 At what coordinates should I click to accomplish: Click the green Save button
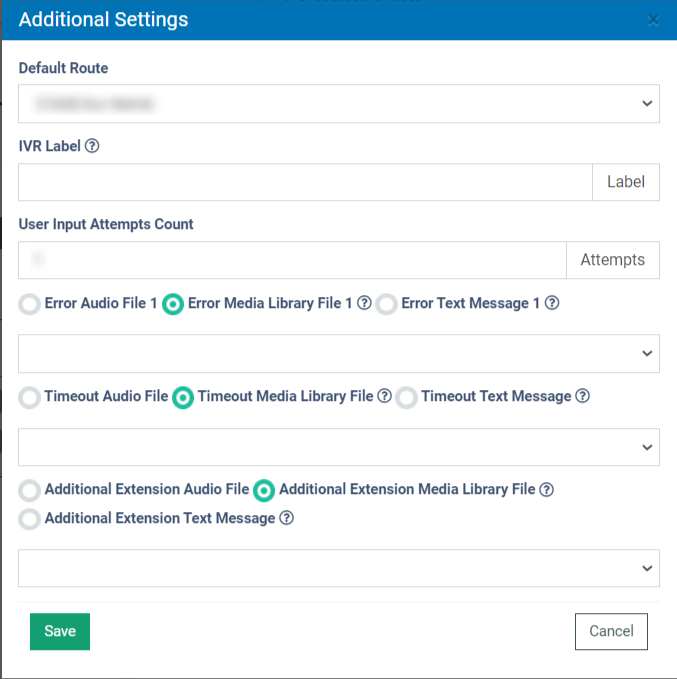60,632
